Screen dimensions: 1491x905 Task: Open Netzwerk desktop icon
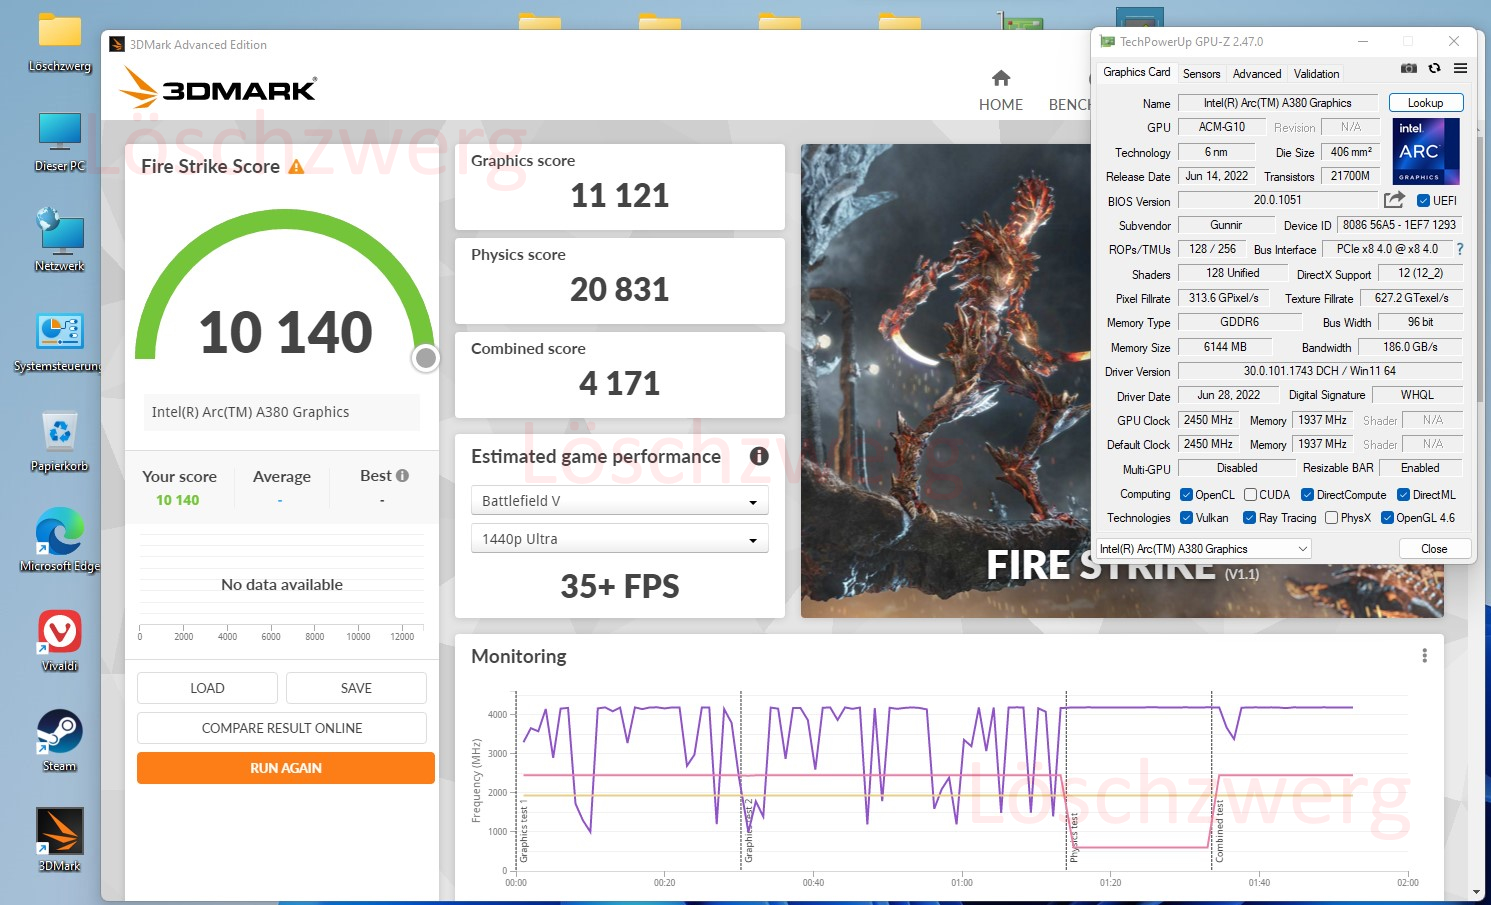pos(60,241)
